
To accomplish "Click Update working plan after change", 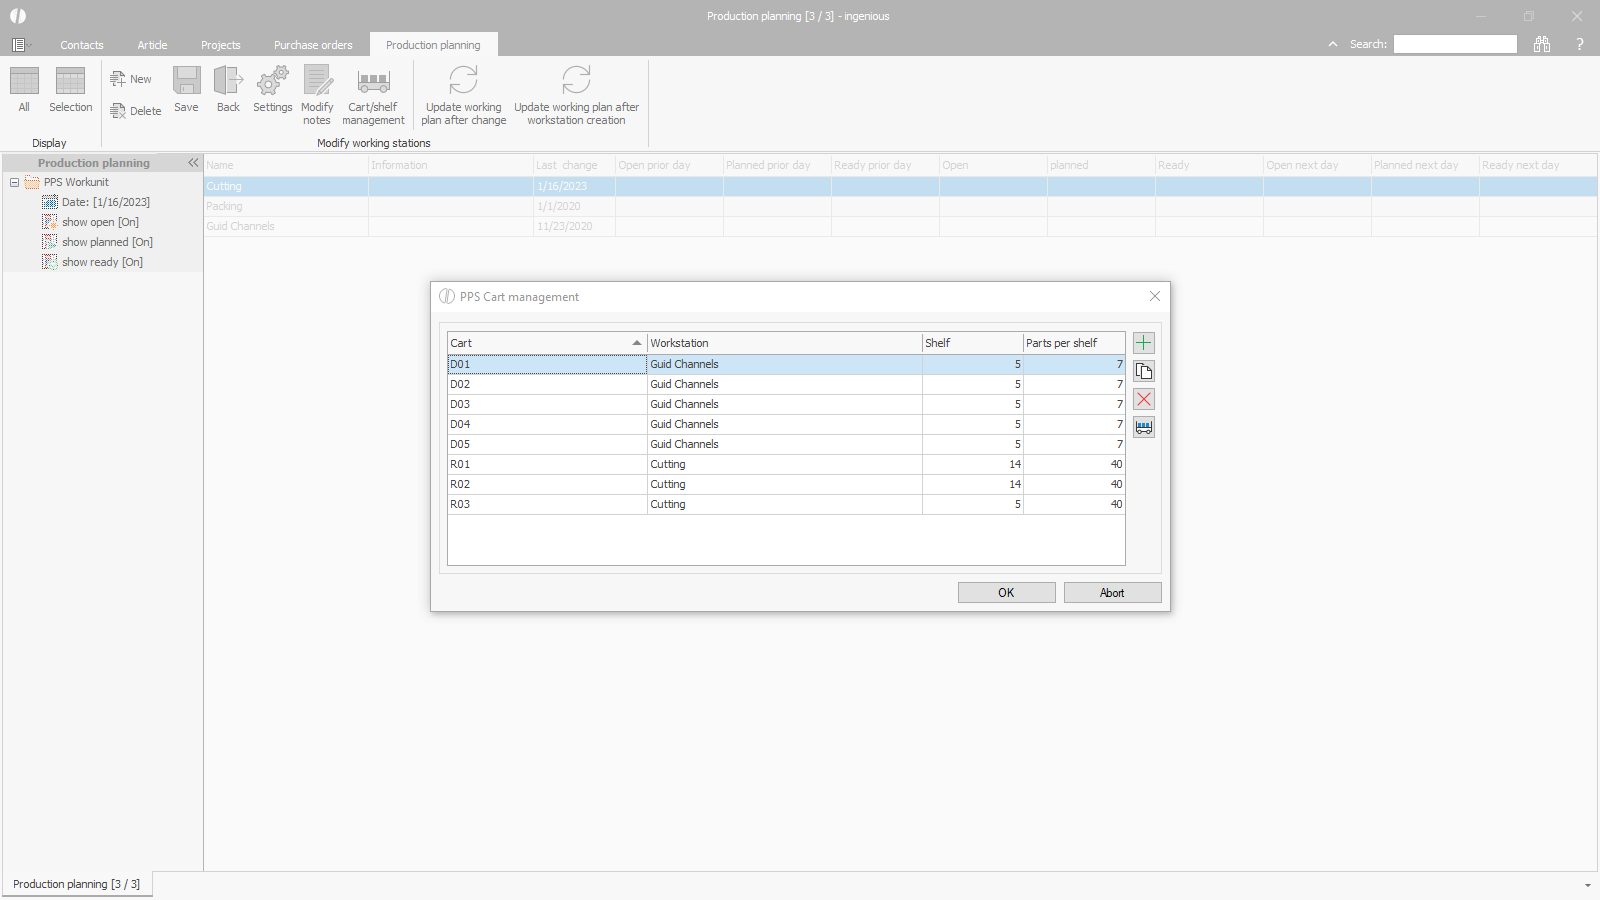I will 463,95.
